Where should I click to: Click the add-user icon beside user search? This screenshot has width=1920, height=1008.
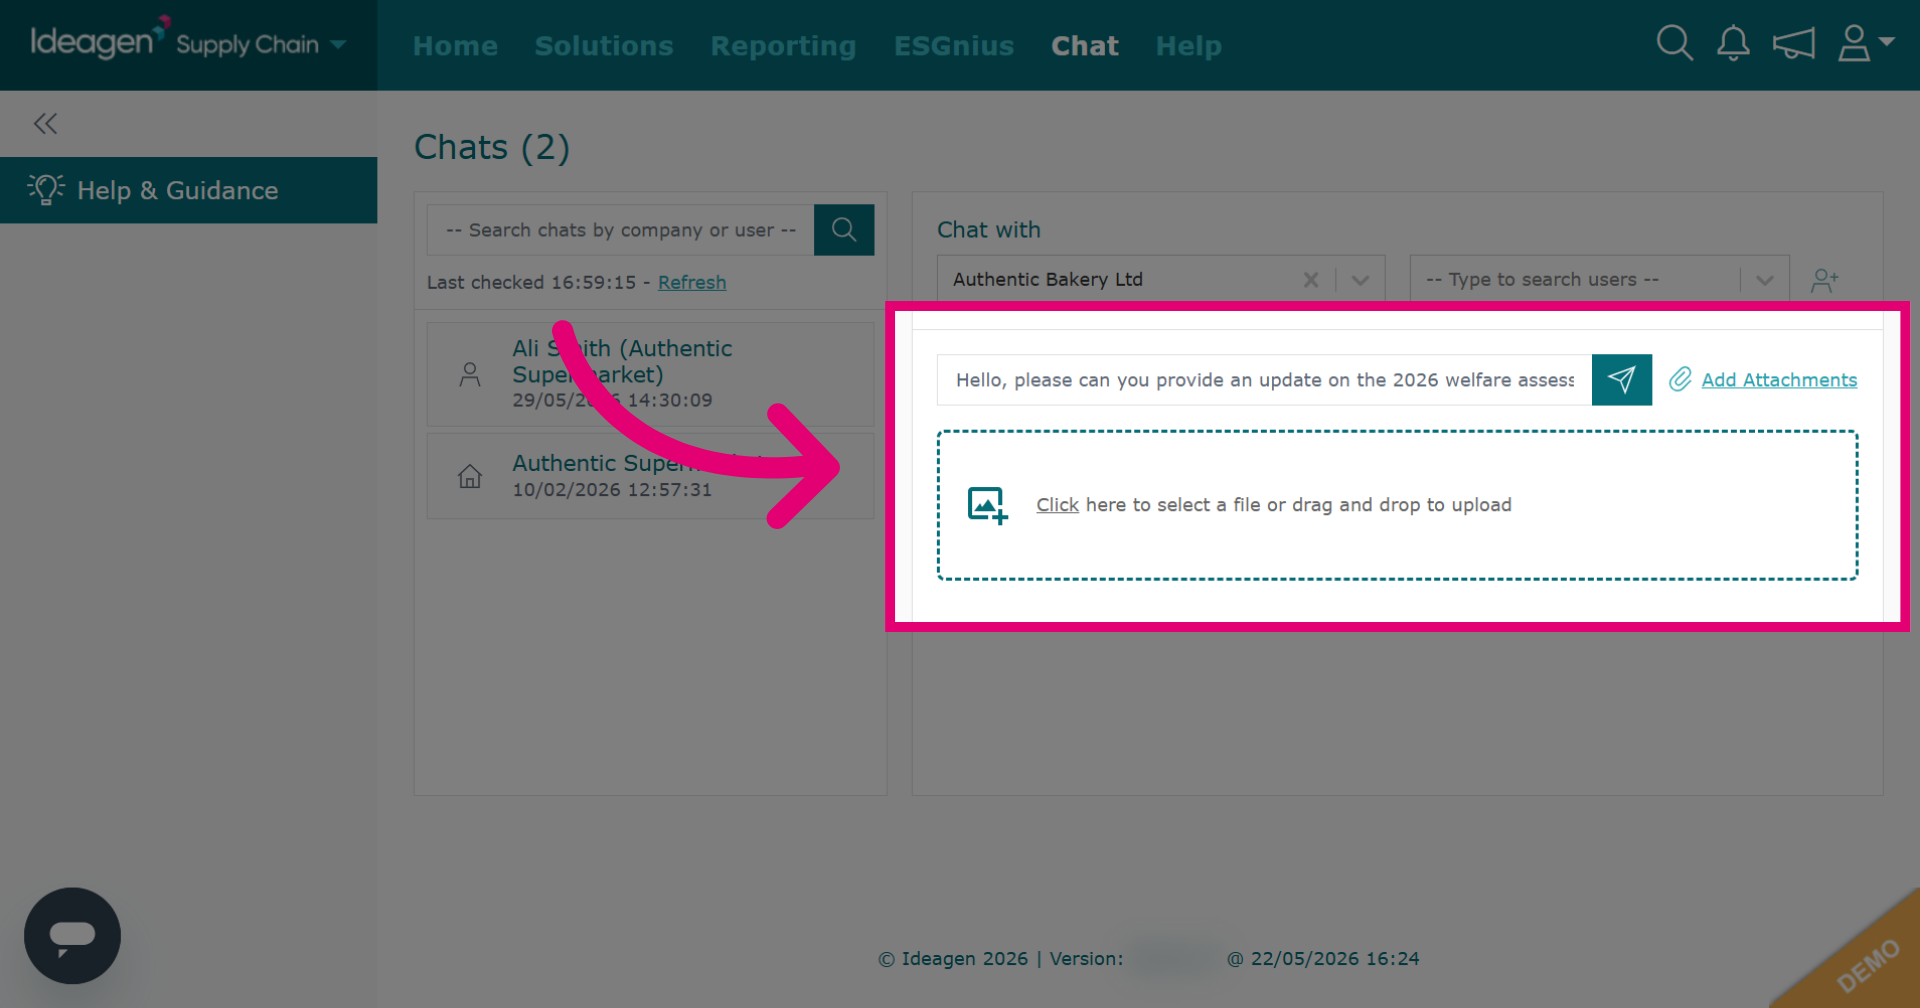coord(1825,280)
